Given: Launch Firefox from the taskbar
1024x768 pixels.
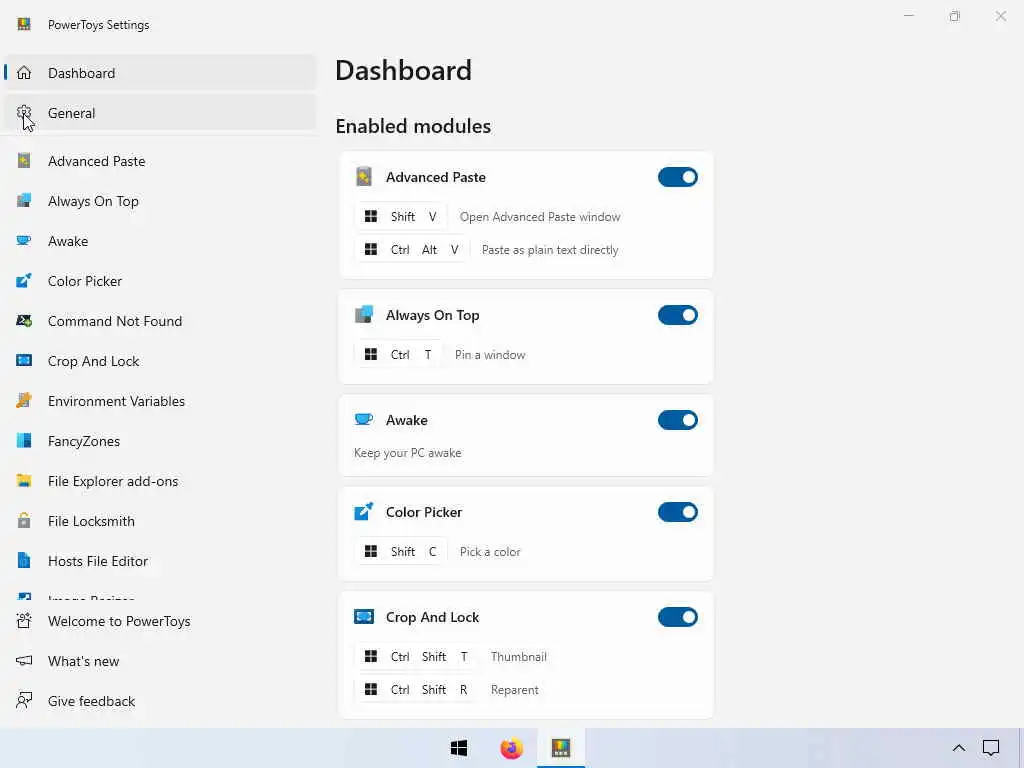Looking at the screenshot, I should point(511,748).
